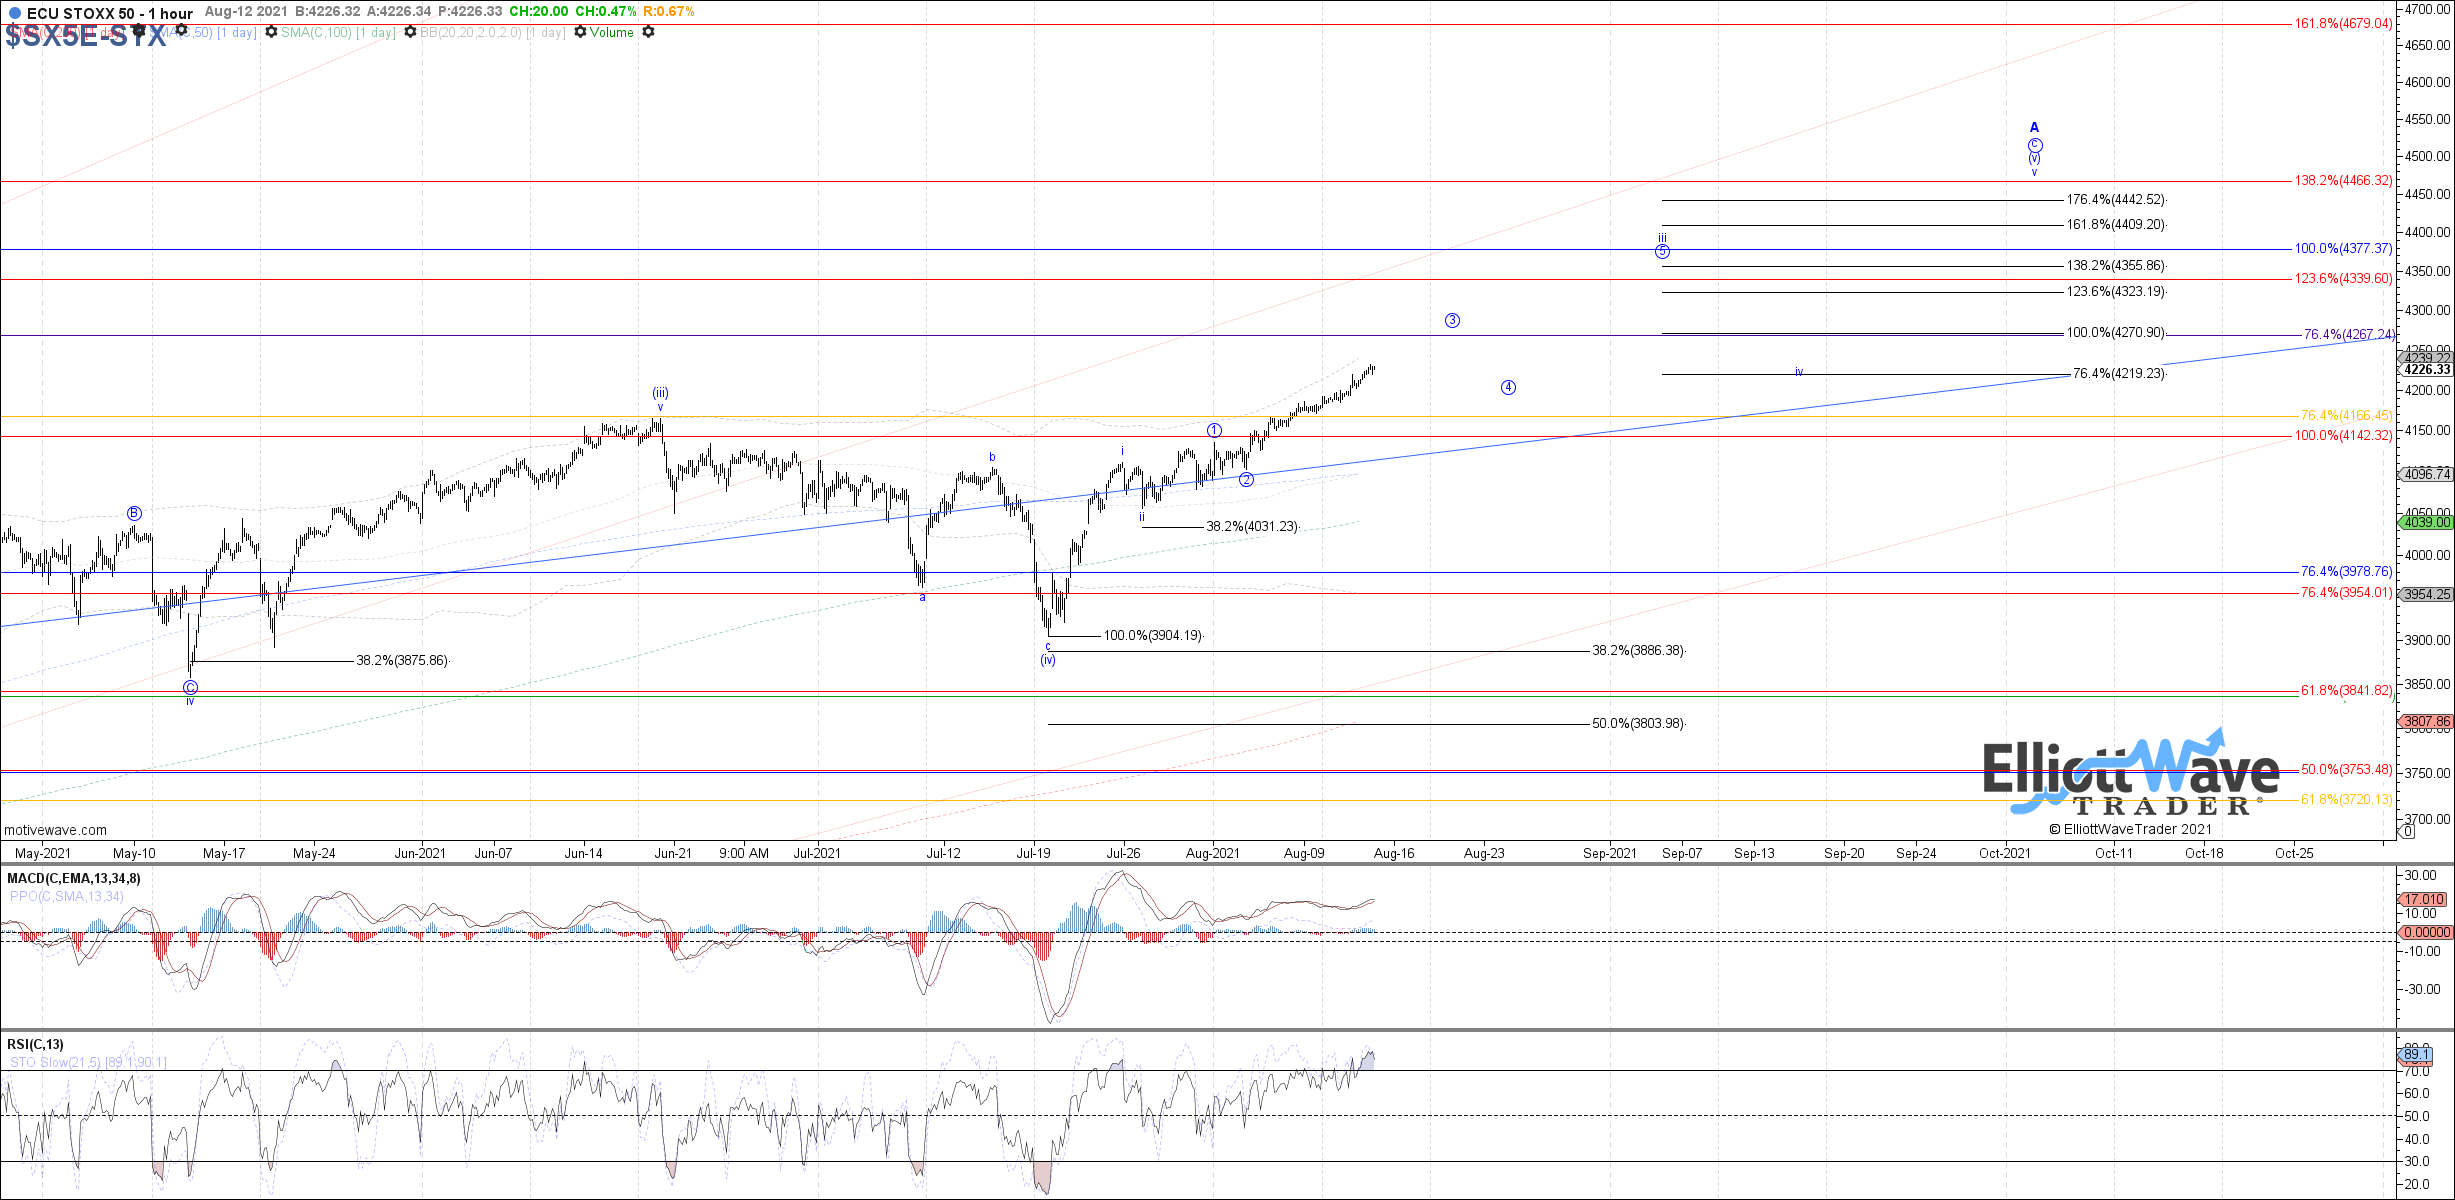Click the gear icon next to Volume
The image size is (2455, 1200).
[648, 32]
